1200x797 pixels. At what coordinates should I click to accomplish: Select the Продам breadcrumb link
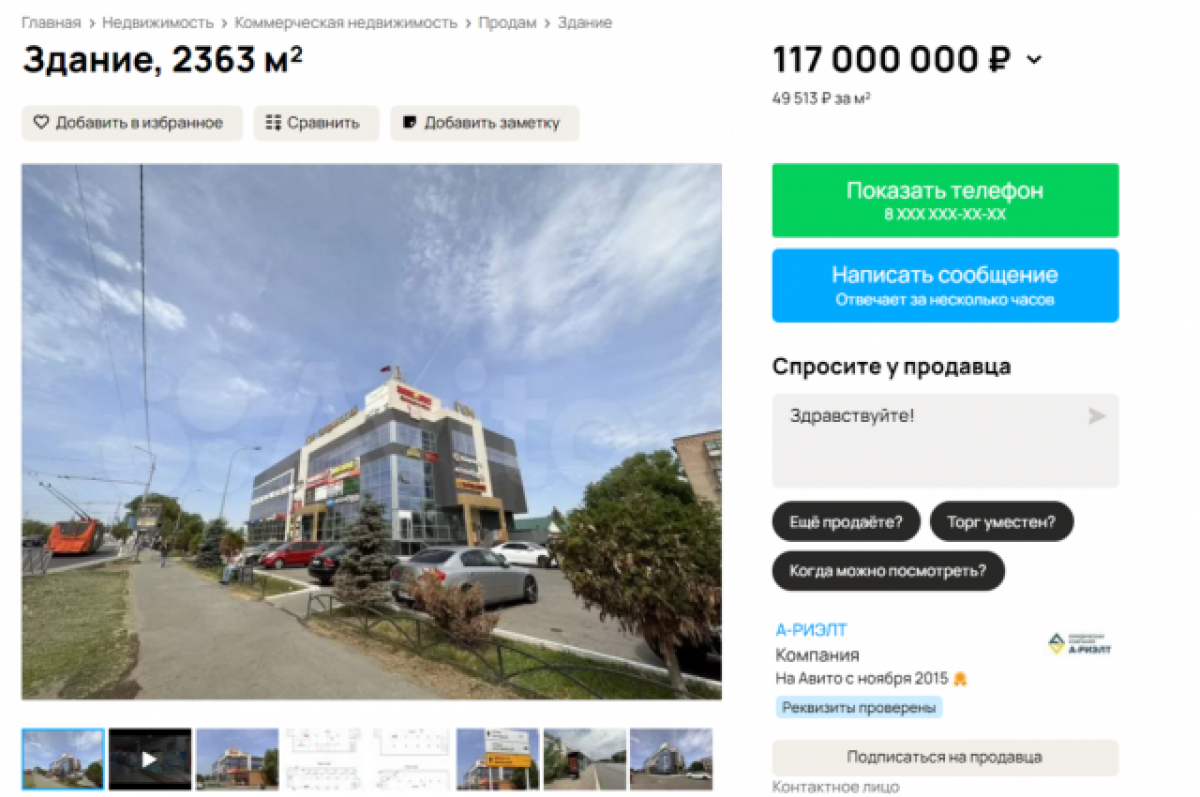click(x=507, y=22)
